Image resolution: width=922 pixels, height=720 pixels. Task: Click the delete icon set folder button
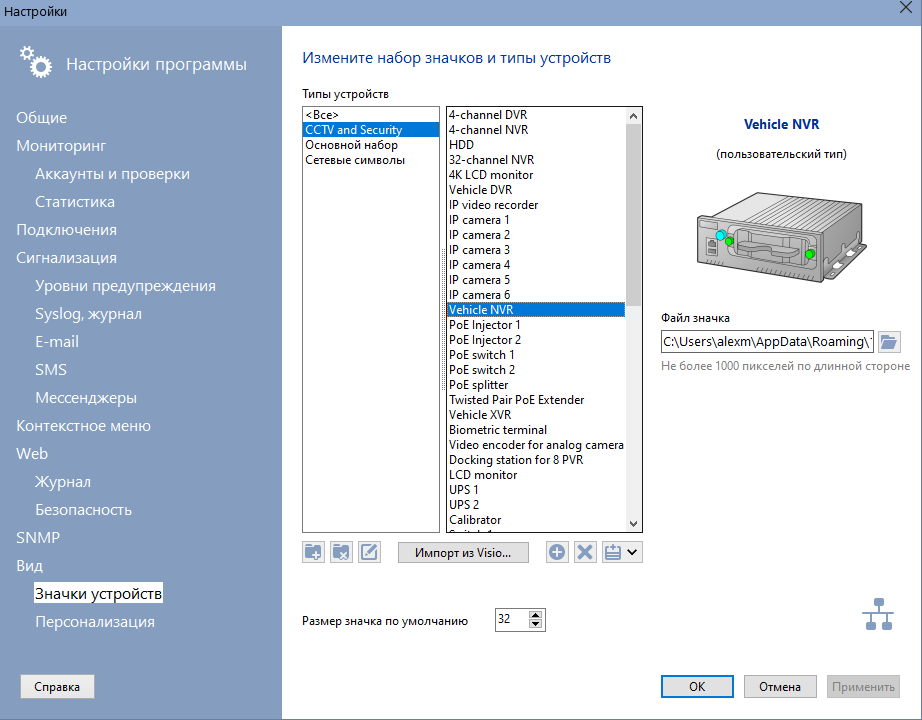341,552
